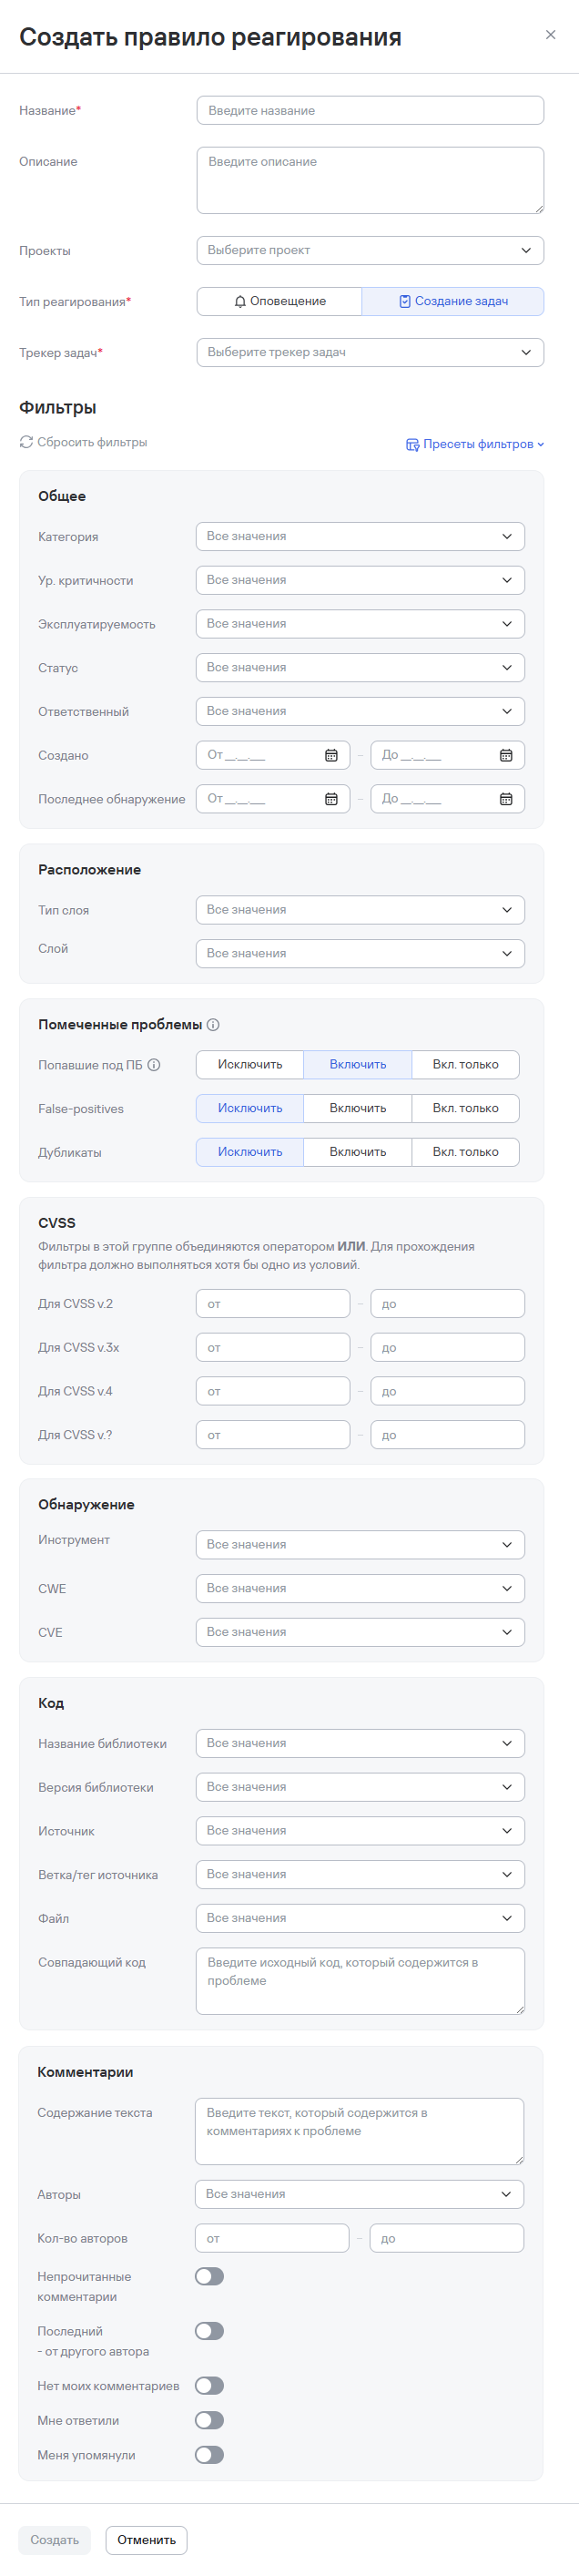Click info icon next to Помеченные проблемы

pyautogui.click(x=213, y=1024)
